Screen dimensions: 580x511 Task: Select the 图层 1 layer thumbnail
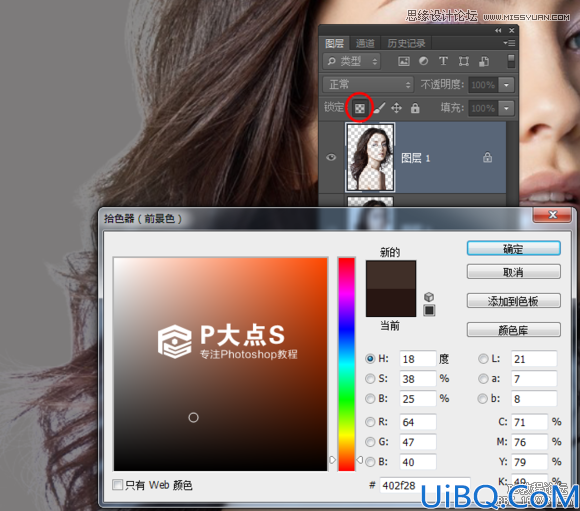click(x=370, y=158)
